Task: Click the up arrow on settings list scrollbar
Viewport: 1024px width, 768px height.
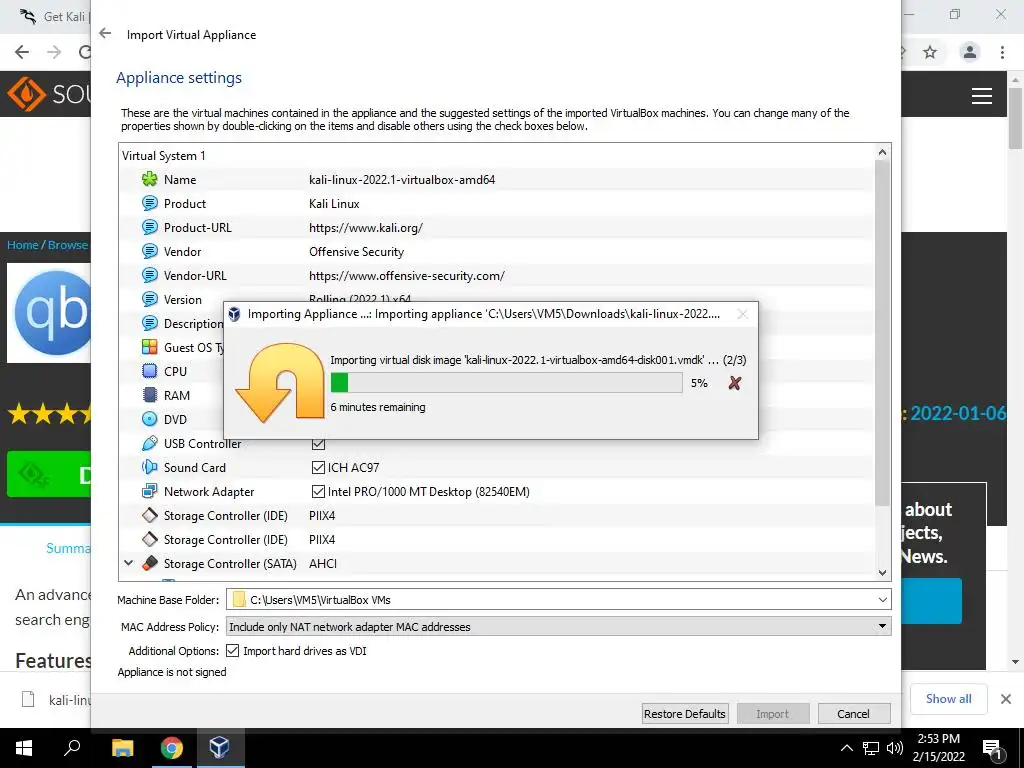Action: [882, 152]
